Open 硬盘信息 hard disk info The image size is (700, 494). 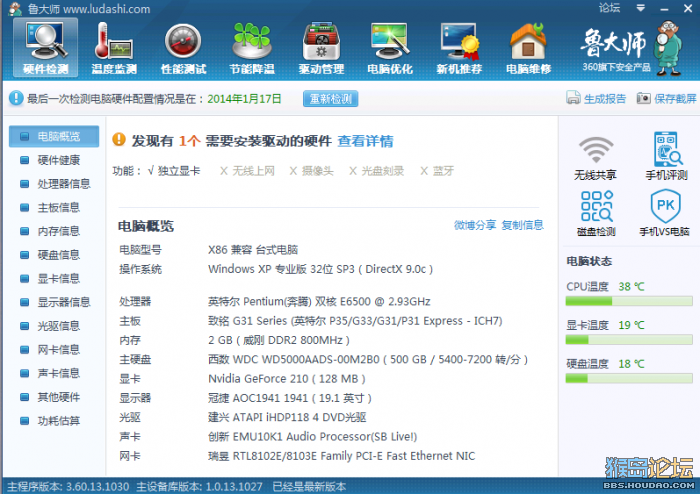click(x=58, y=254)
